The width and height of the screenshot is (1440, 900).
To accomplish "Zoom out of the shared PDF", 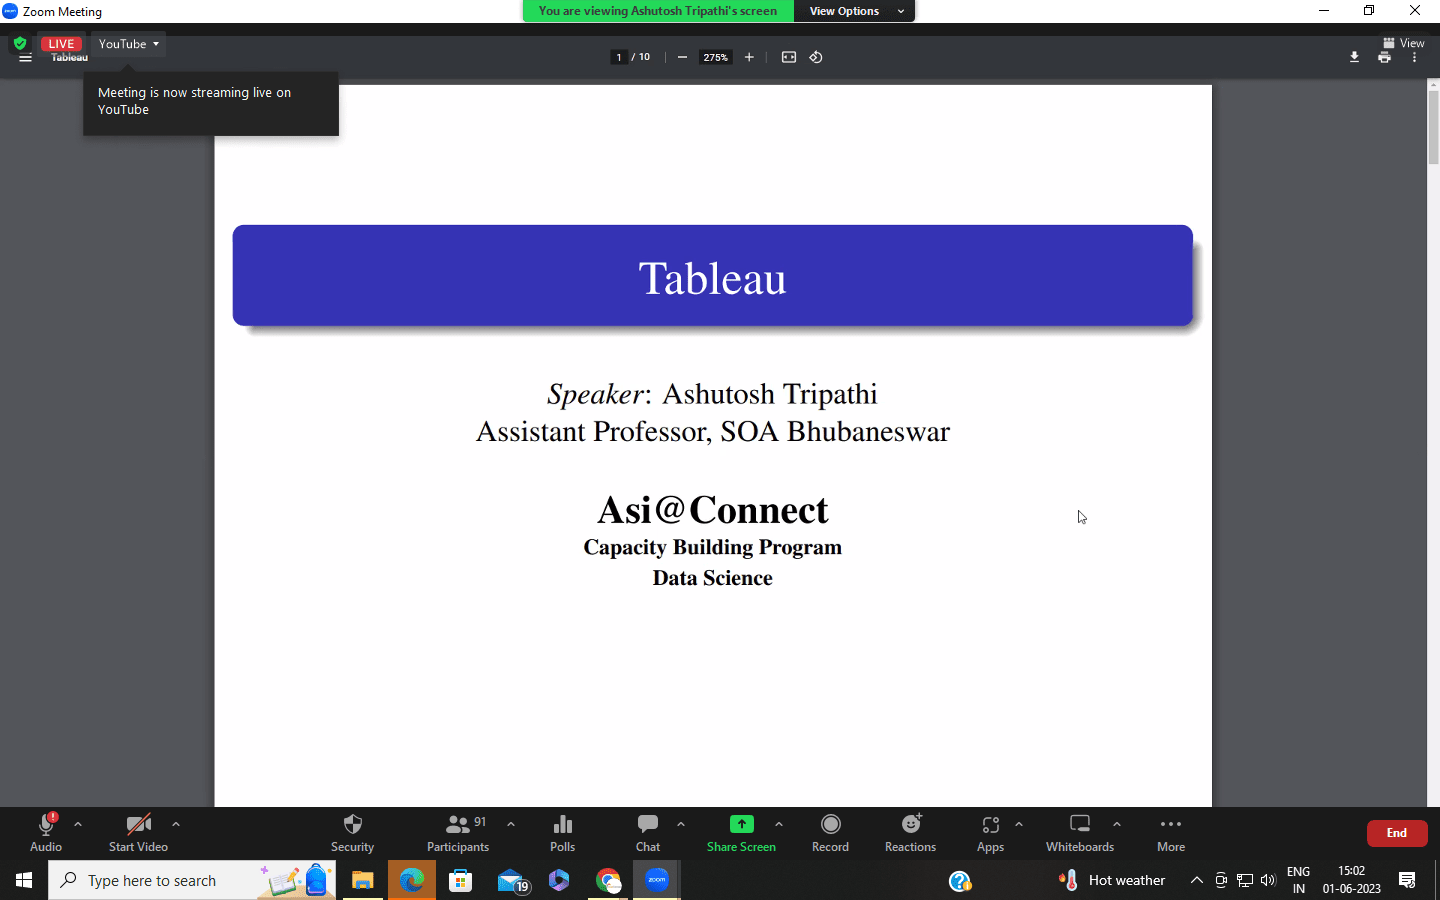I will pyautogui.click(x=682, y=57).
